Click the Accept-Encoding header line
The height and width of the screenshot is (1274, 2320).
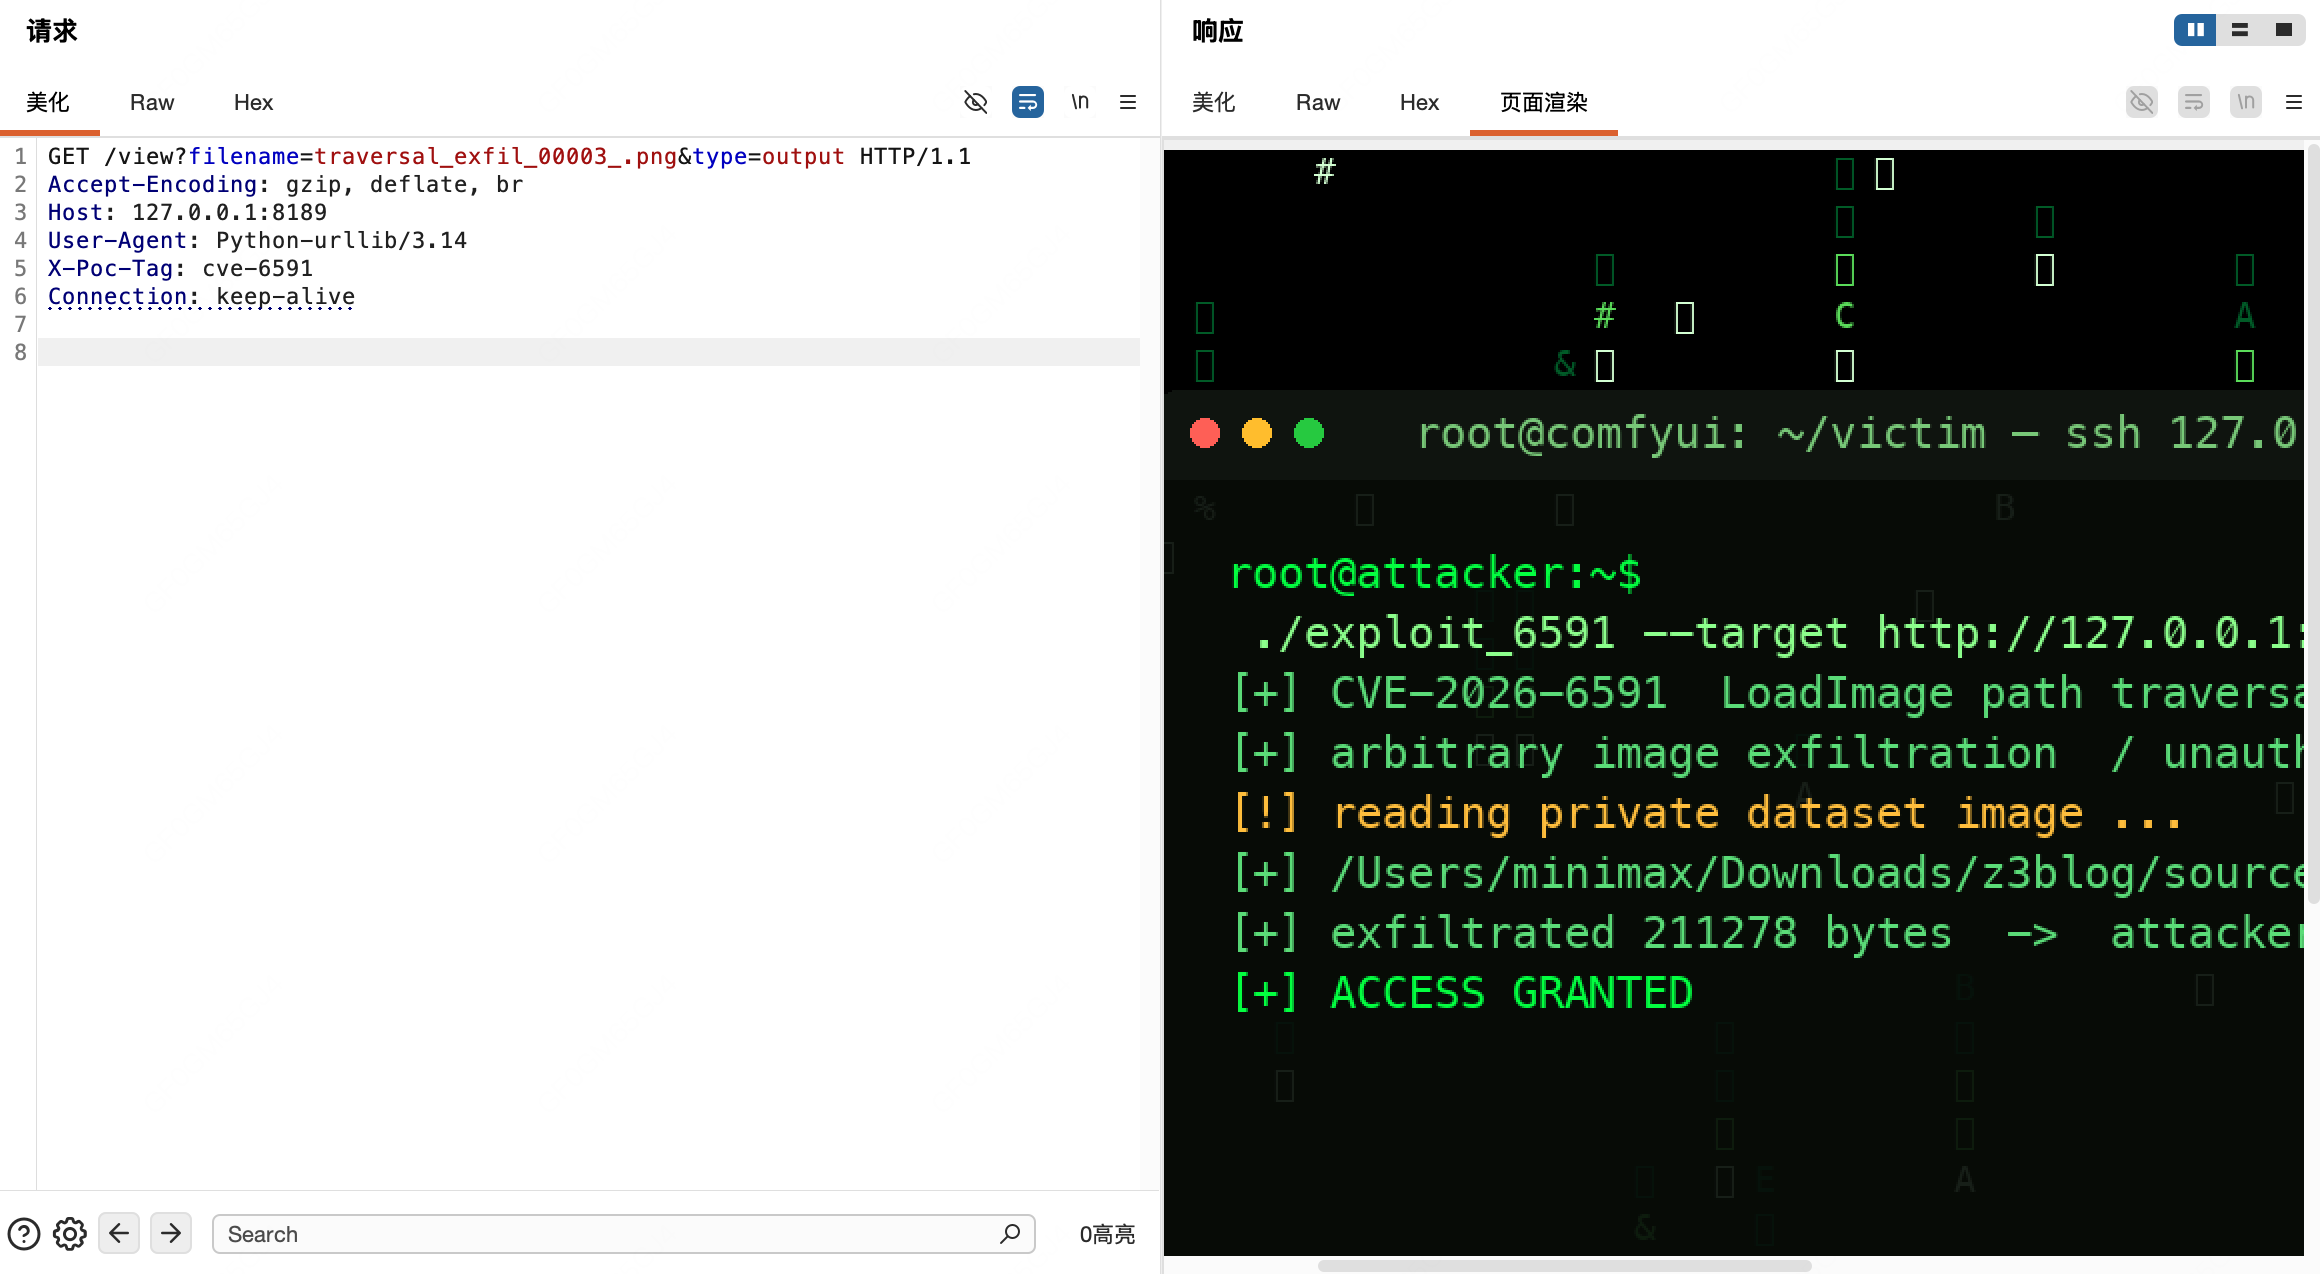tap(285, 184)
